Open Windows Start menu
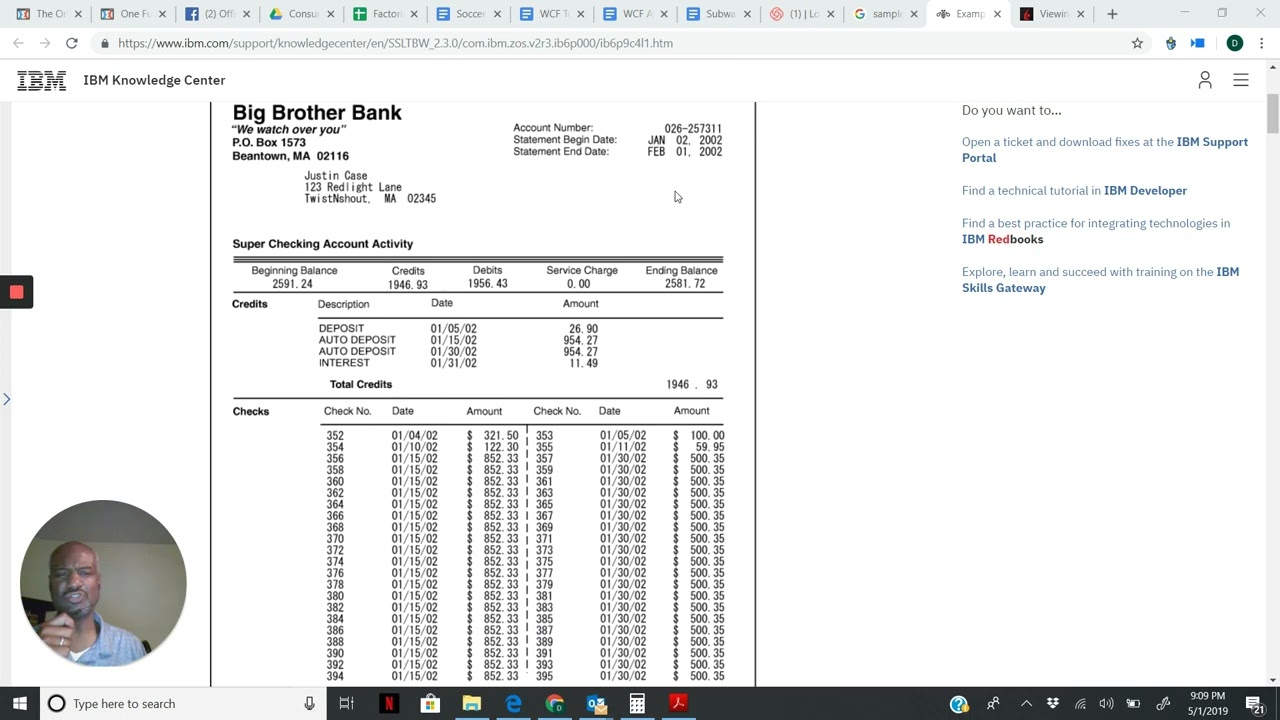 tap(20, 704)
